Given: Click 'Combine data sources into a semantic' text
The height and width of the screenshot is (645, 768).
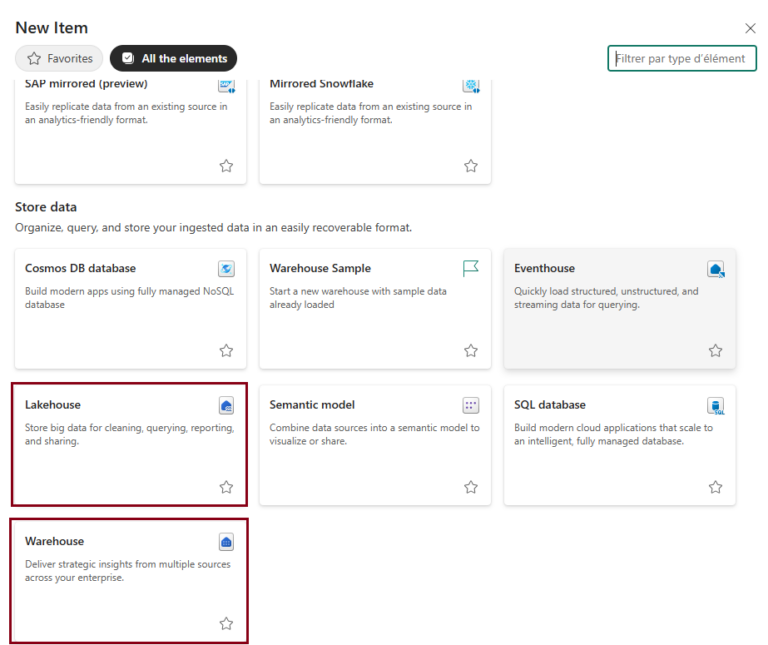Looking at the screenshot, I should coord(375,434).
